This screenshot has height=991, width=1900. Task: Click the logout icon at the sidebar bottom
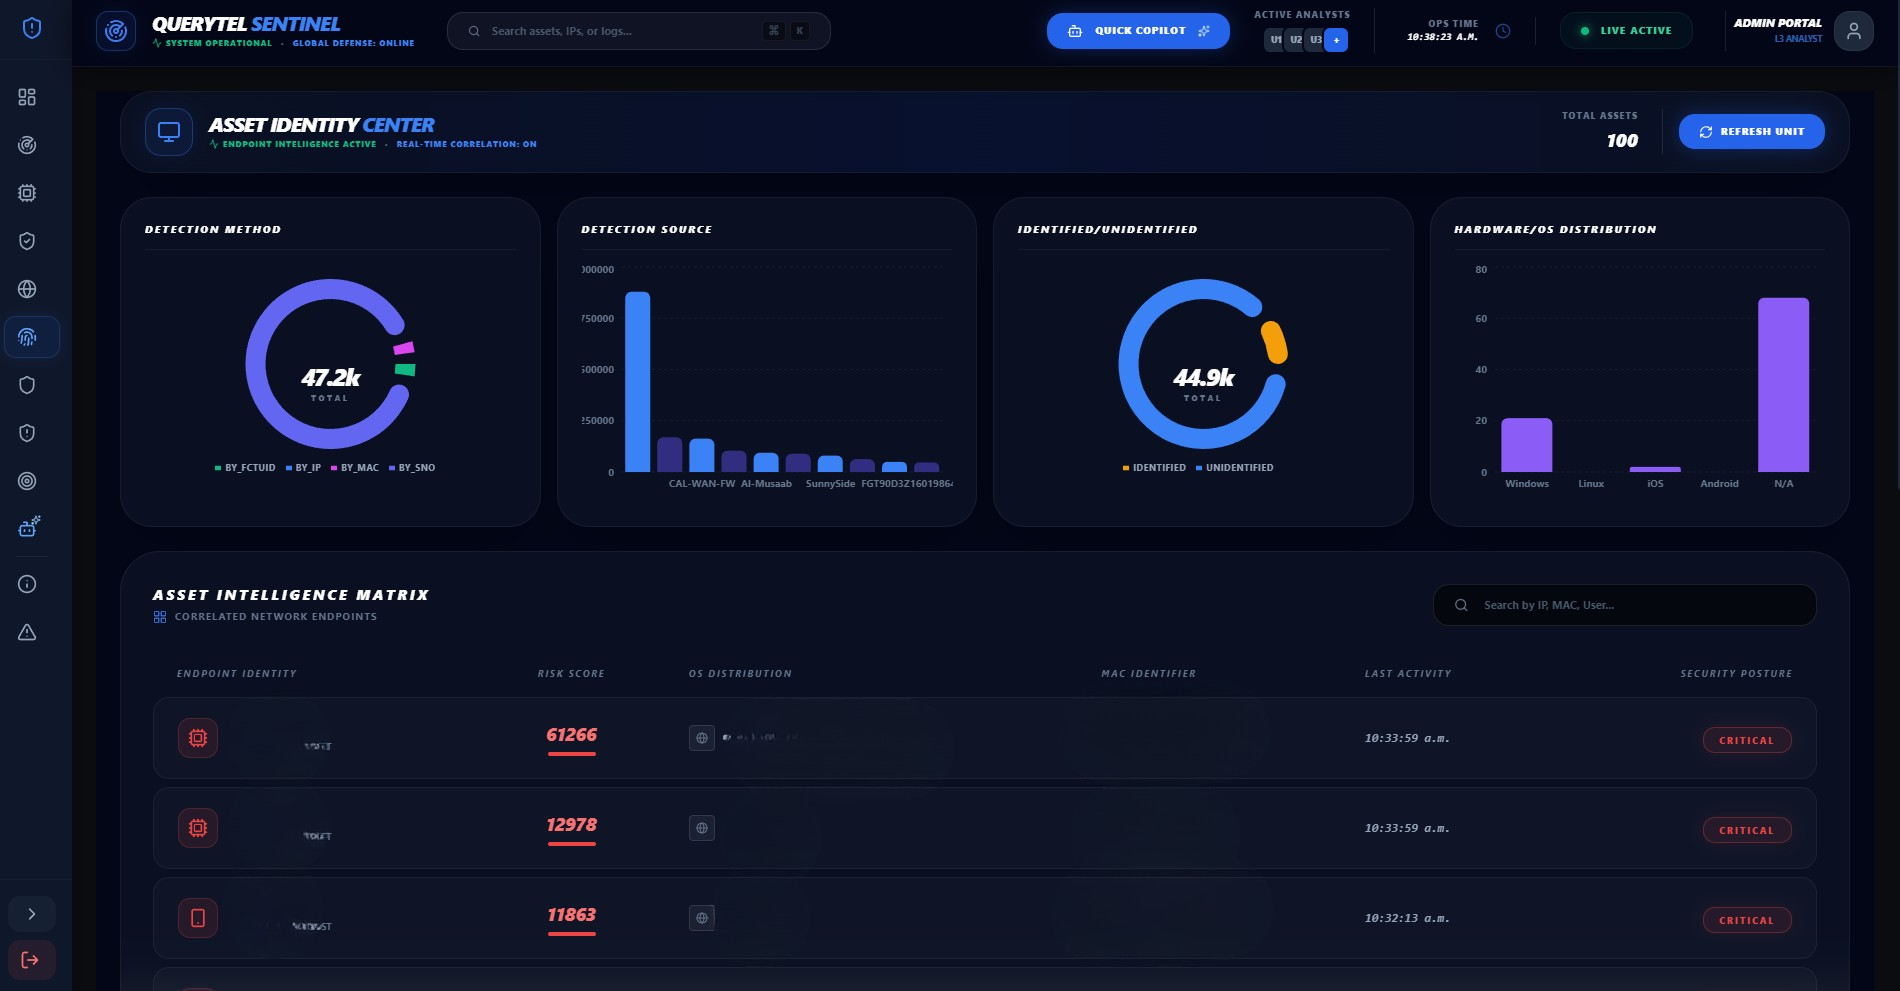point(32,959)
